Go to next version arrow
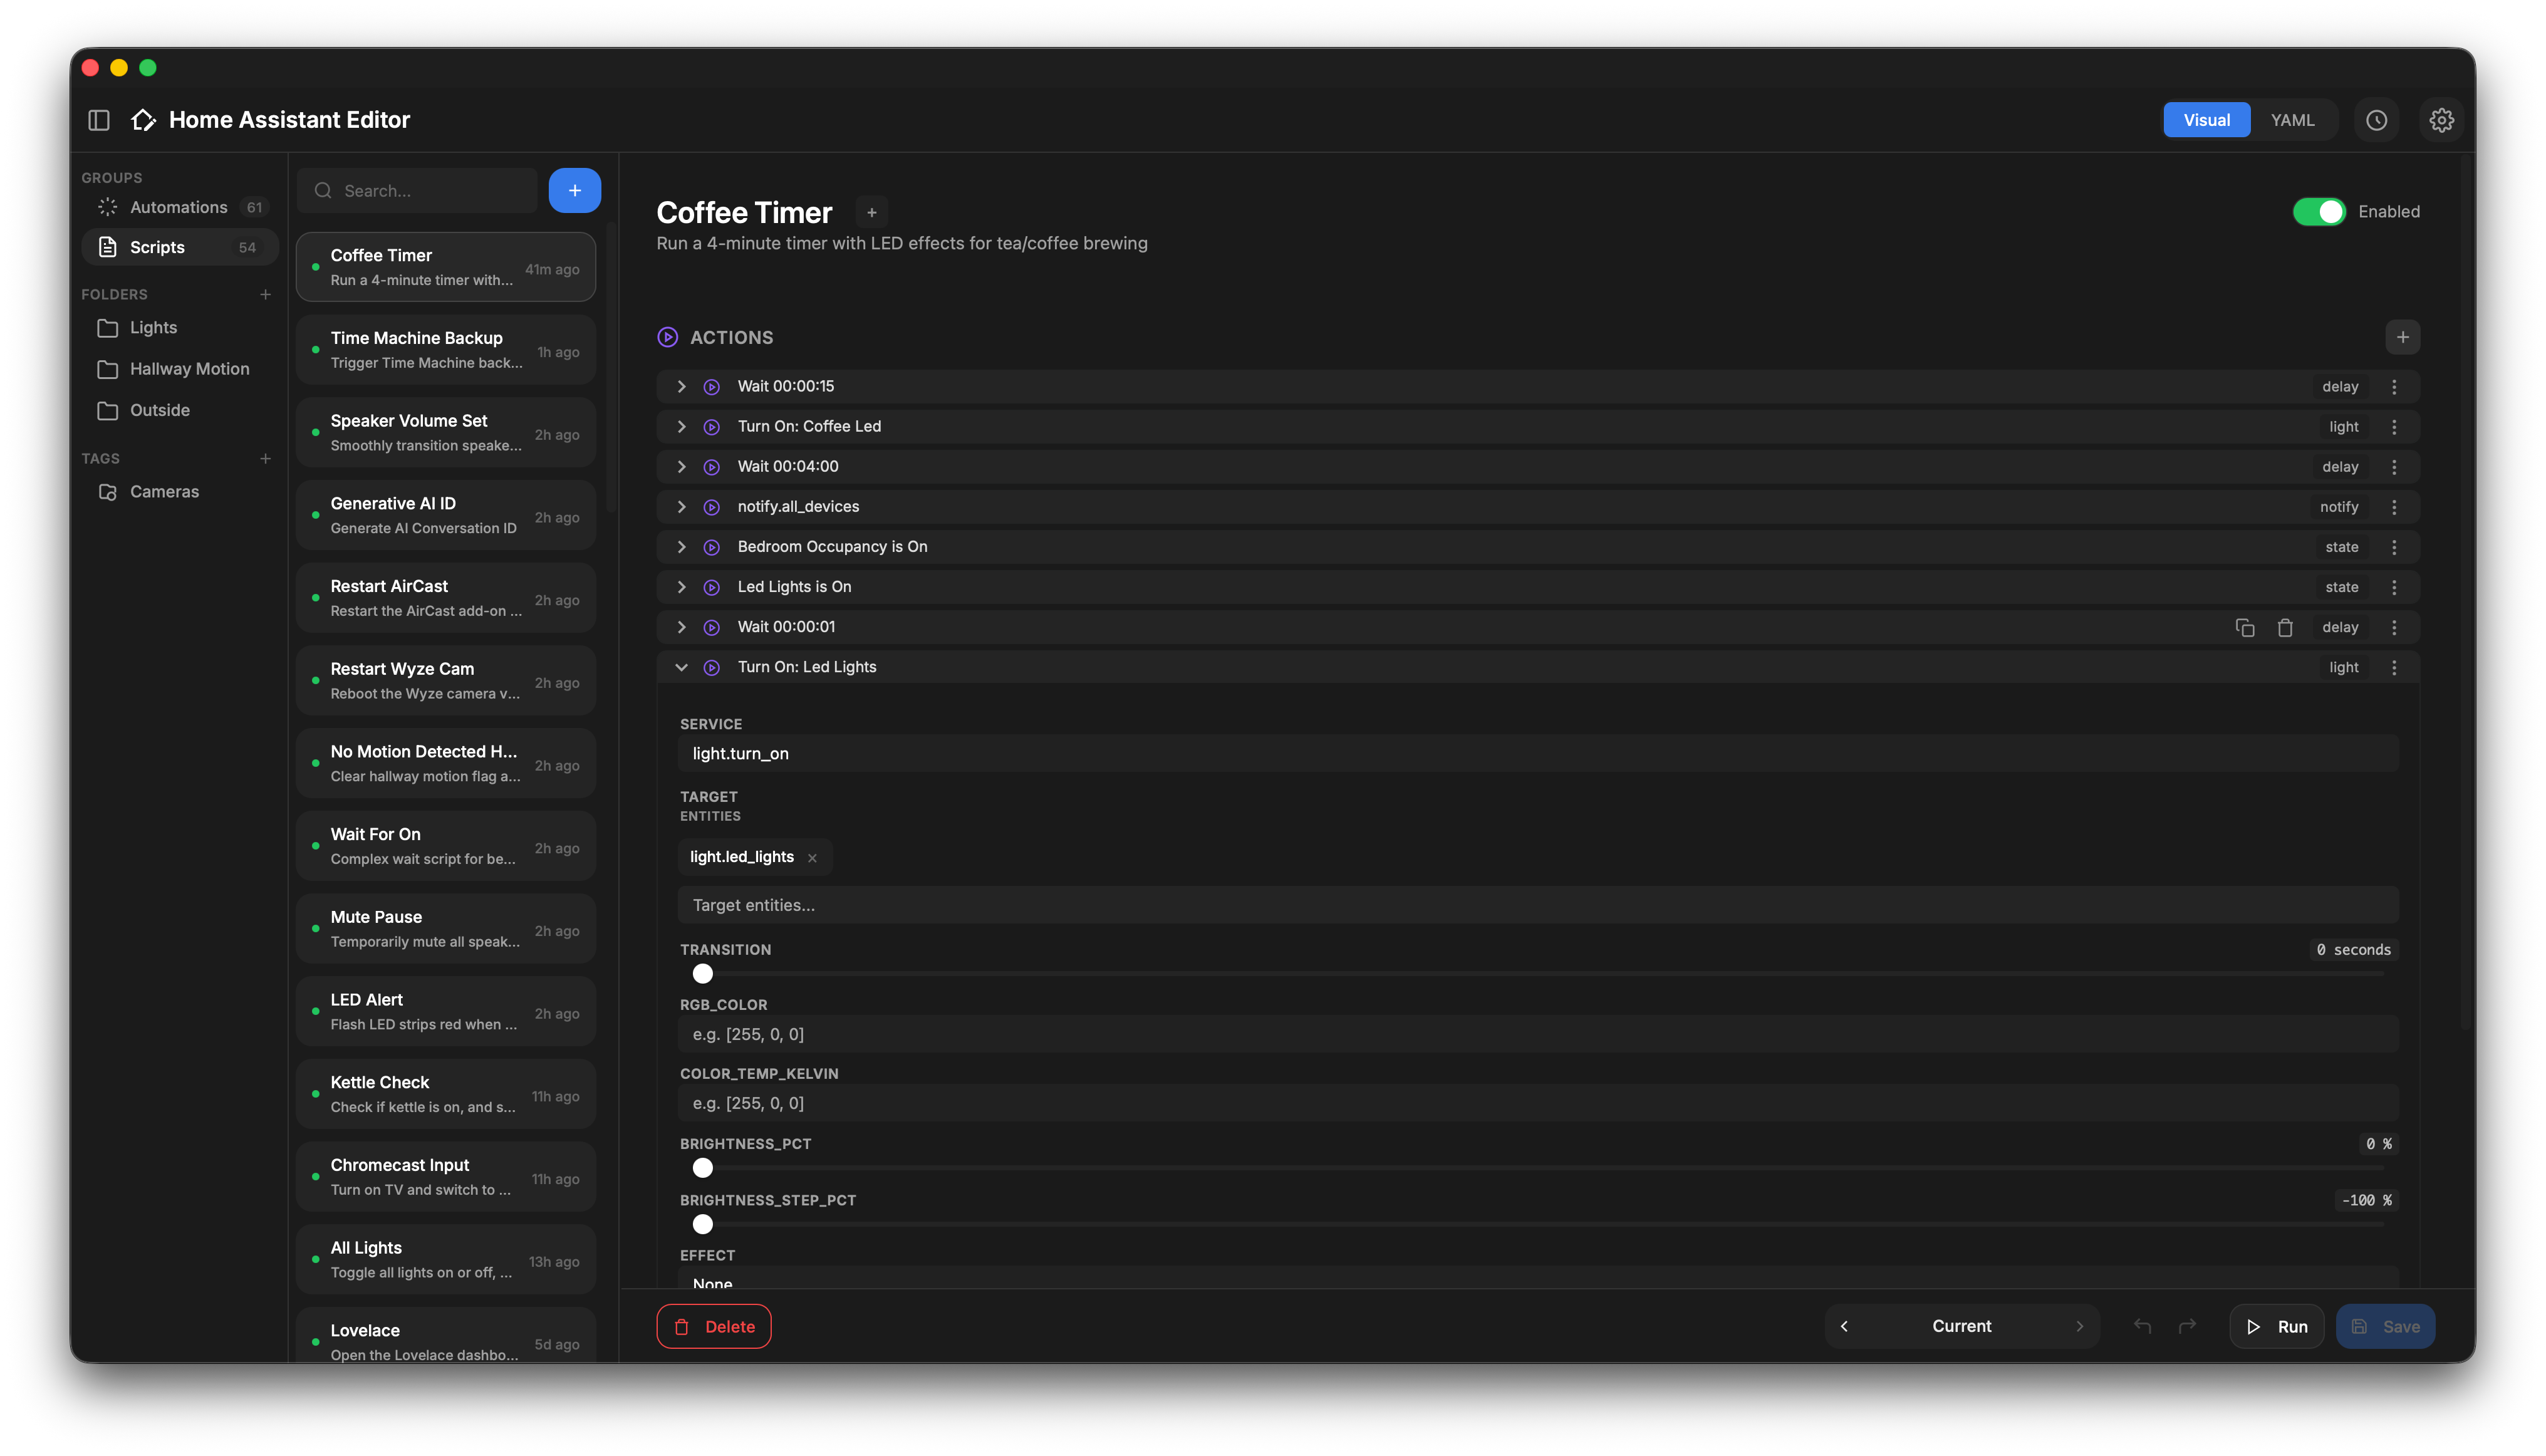 point(2079,1326)
